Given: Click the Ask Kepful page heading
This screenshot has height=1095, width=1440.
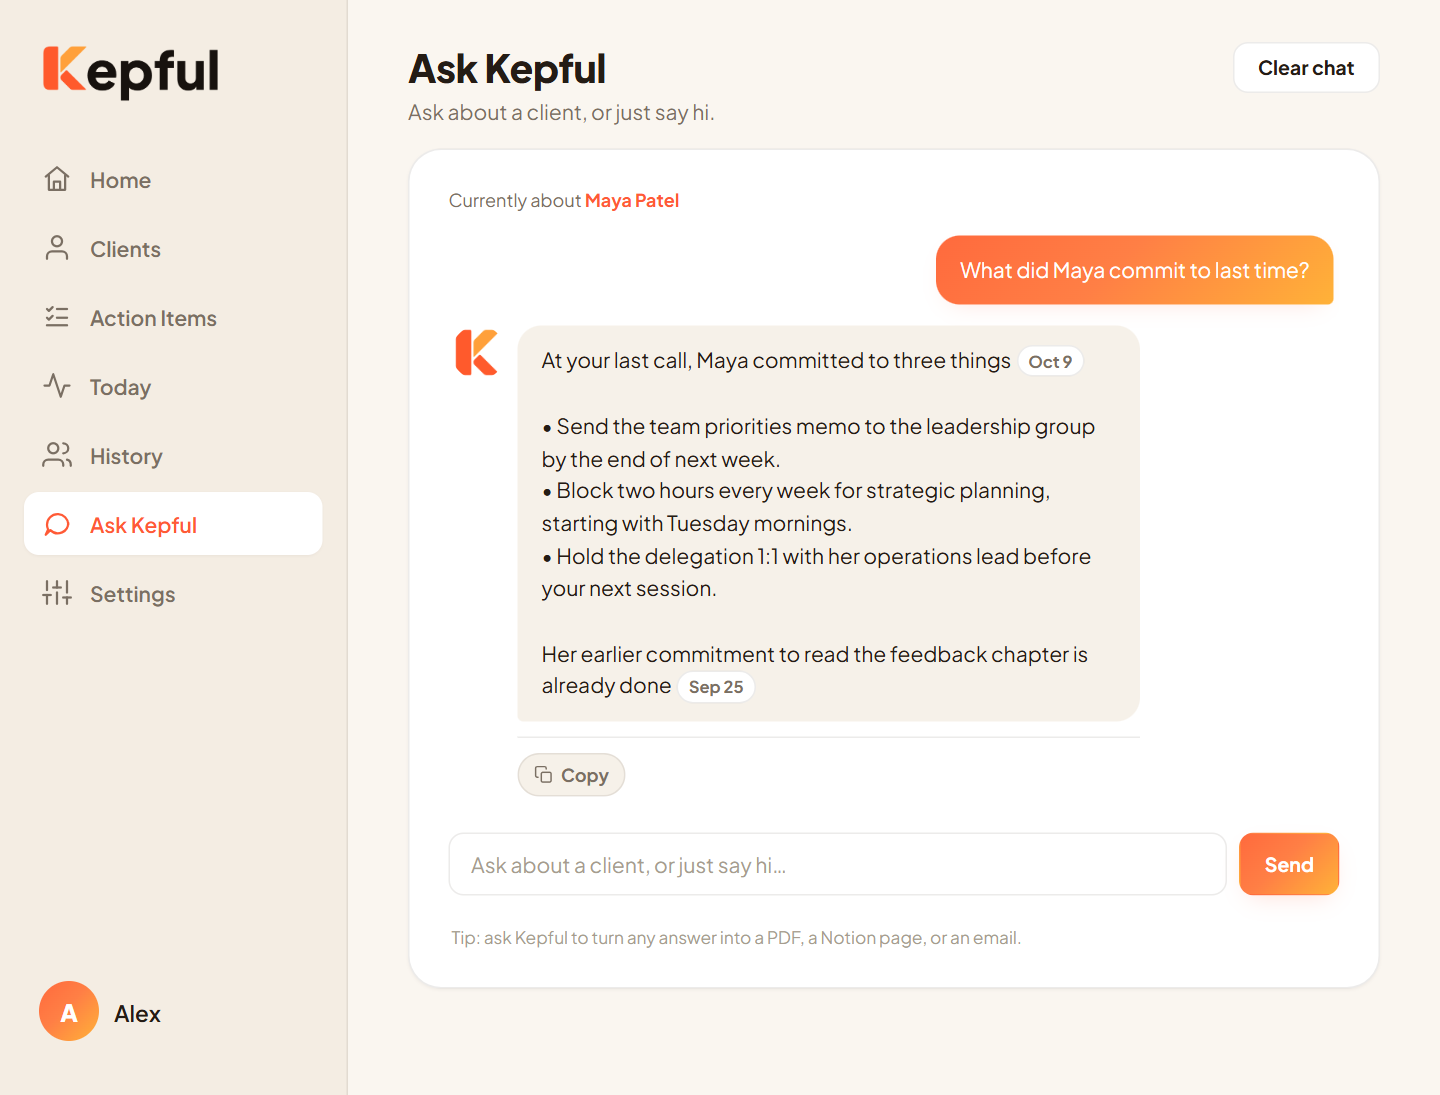Looking at the screenshot, I should pos(507,69).
